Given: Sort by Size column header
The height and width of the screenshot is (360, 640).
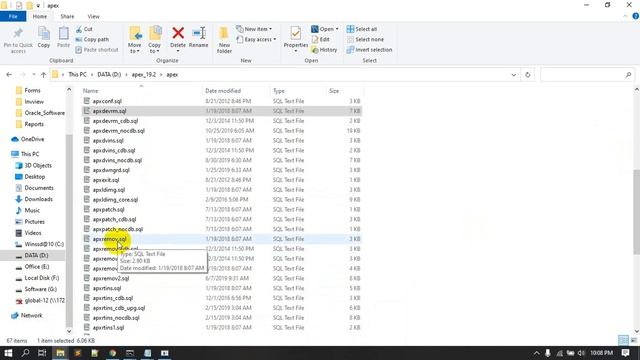Looking at the screenshot, I should point(334,91).
